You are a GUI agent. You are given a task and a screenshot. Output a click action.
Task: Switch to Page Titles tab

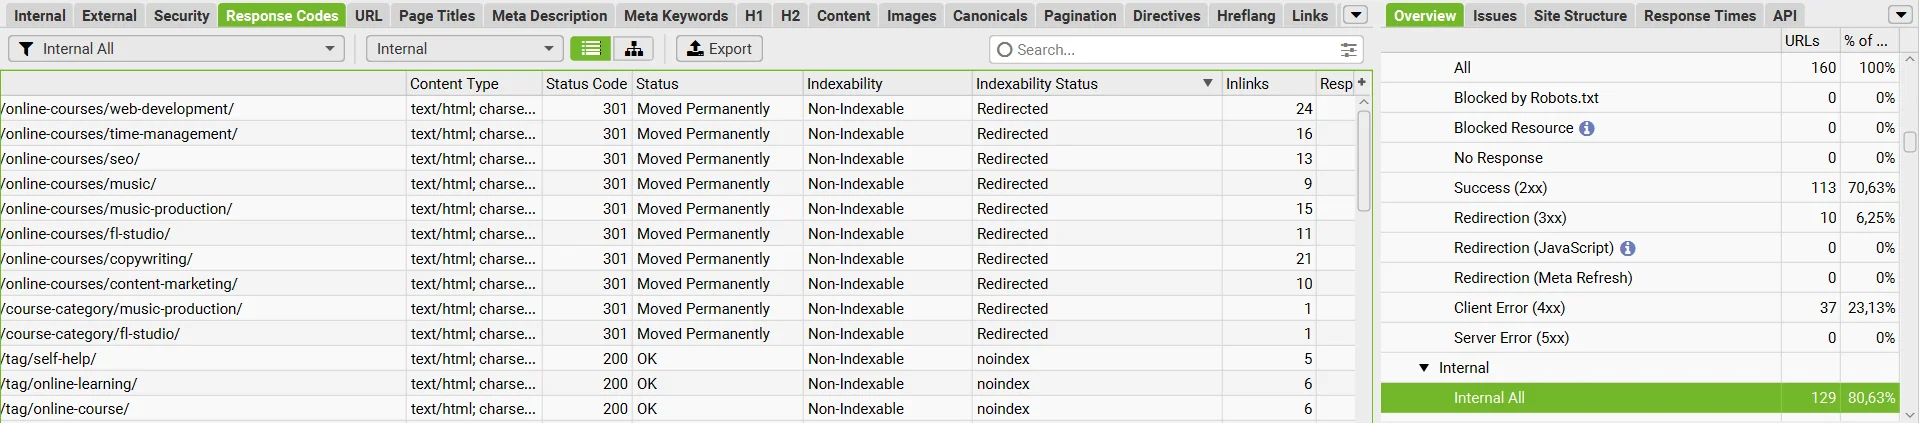pyautogui.click(x=437, y=15)
